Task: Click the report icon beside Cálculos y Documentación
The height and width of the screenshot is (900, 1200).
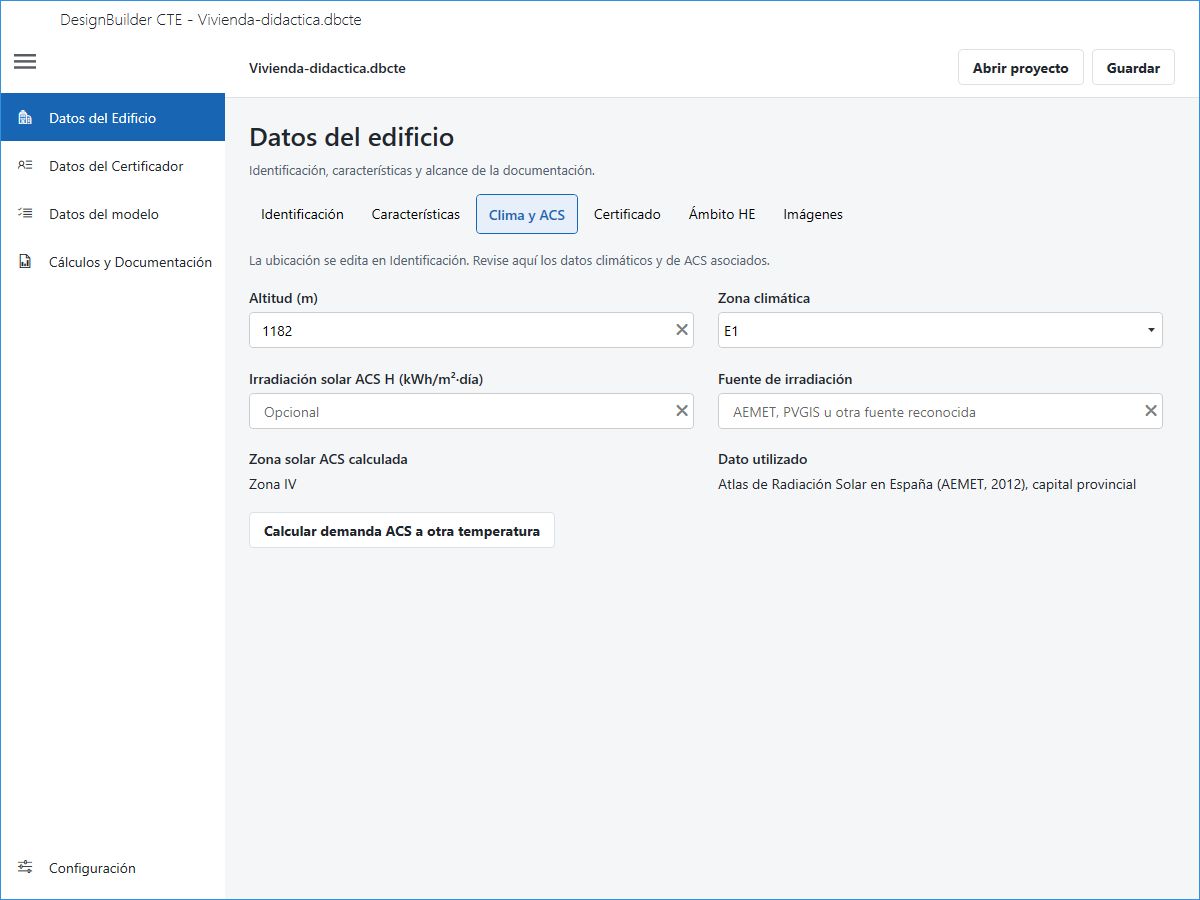Action: [25, 262]
